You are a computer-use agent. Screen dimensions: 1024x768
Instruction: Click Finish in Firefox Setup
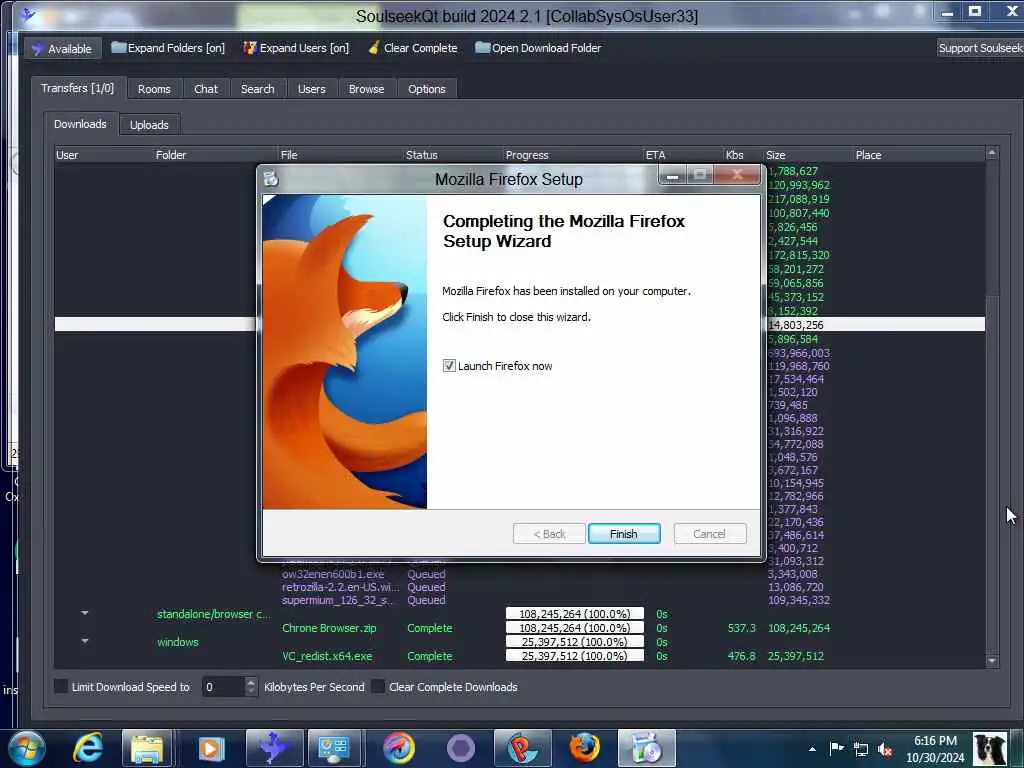pyautogui.click(x=624, y=534)
